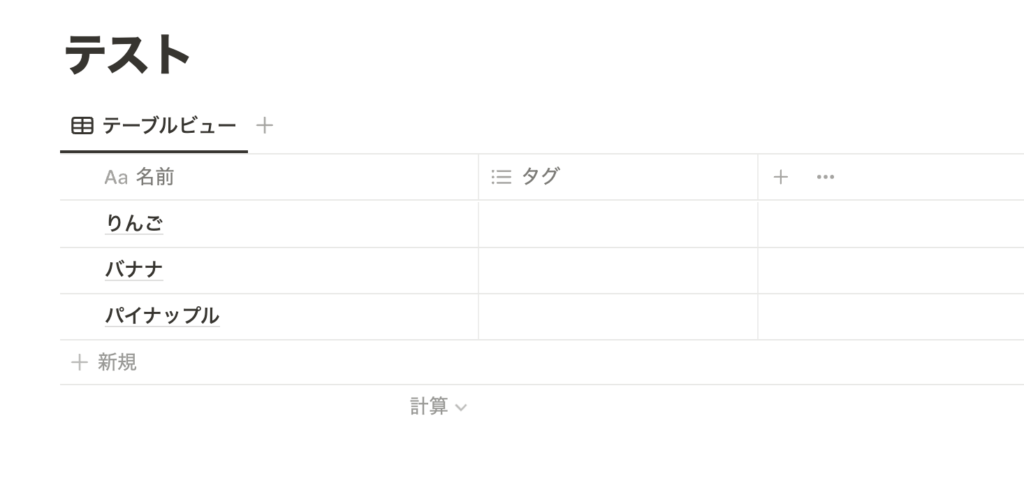Click the empty タグ cell for パイナップル
Viewport: 1024px width, 502px height.
(x=618, y=317)
